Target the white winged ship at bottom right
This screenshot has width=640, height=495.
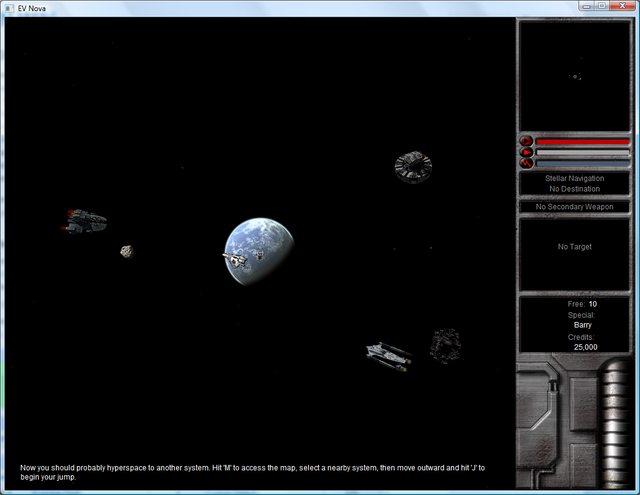click(x=388, y=356)
